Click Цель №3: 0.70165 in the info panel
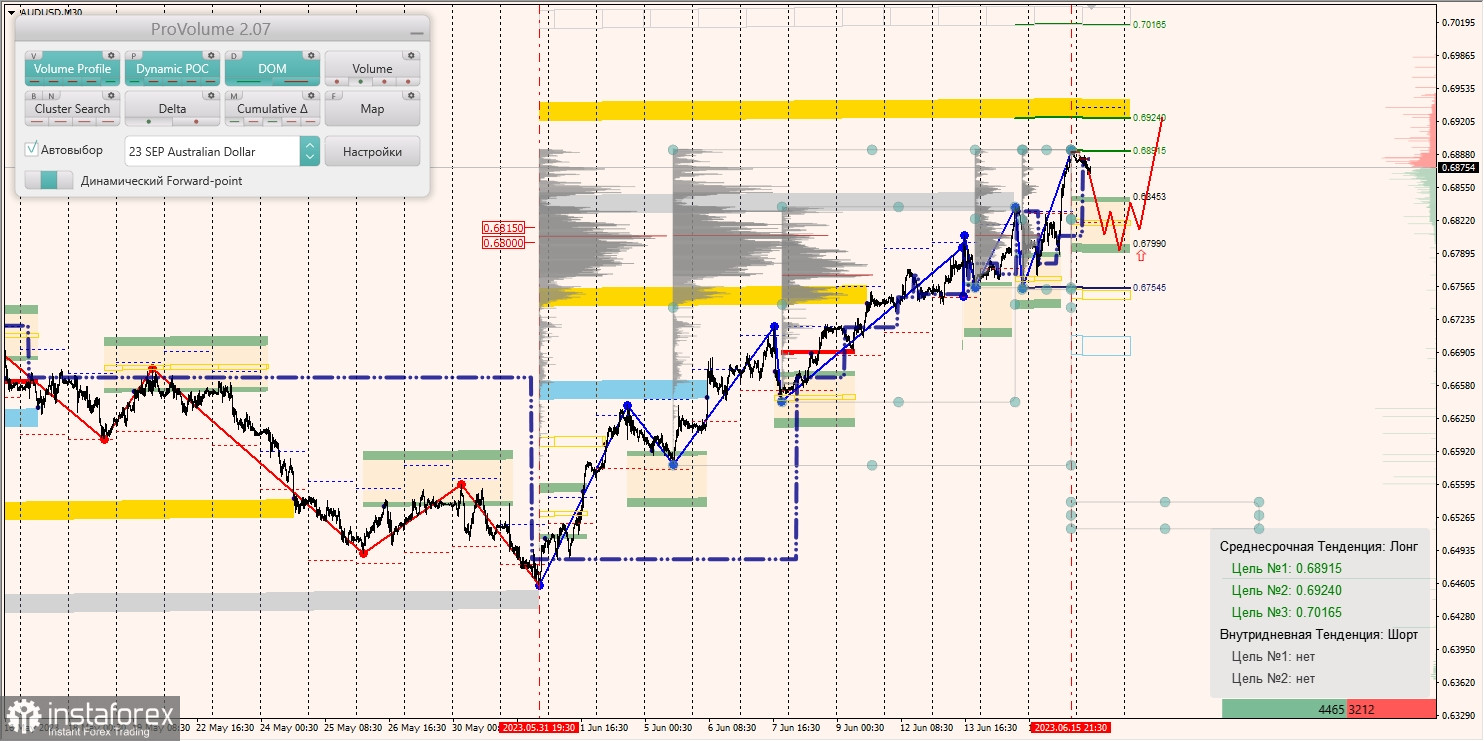Image resolution: width=1484 pixels, height=741 pixels. [1286, 612]
